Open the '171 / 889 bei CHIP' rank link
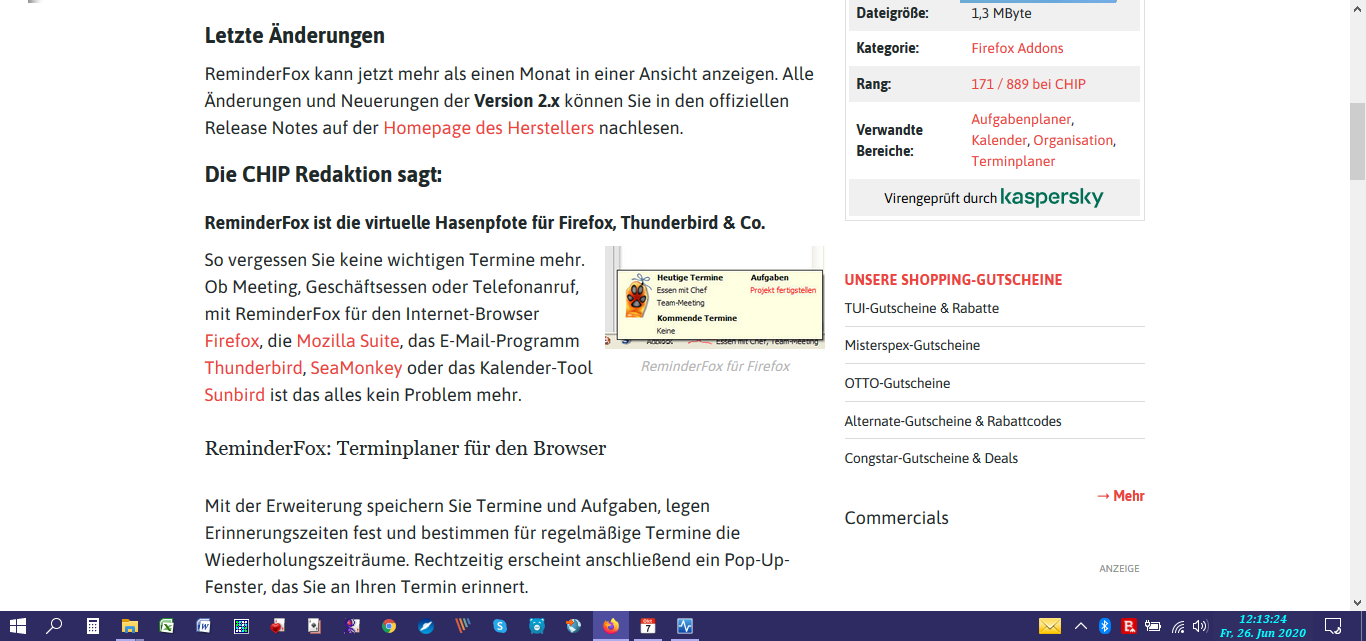Viewport: 1366px width, 641px height. point(1028,84)
